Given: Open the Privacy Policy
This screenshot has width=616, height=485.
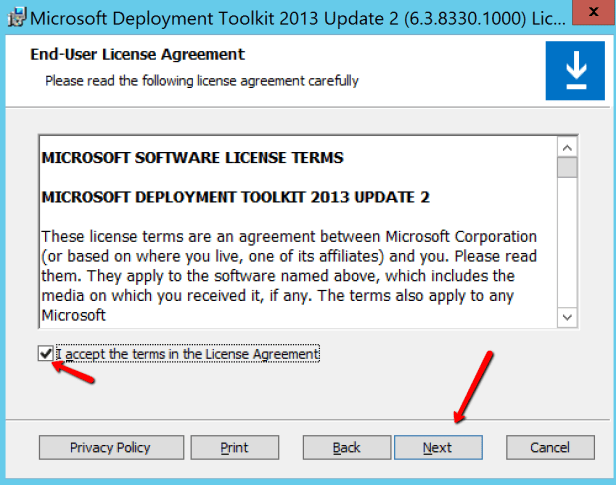Looking at the screenshot, I should point(110,447).
